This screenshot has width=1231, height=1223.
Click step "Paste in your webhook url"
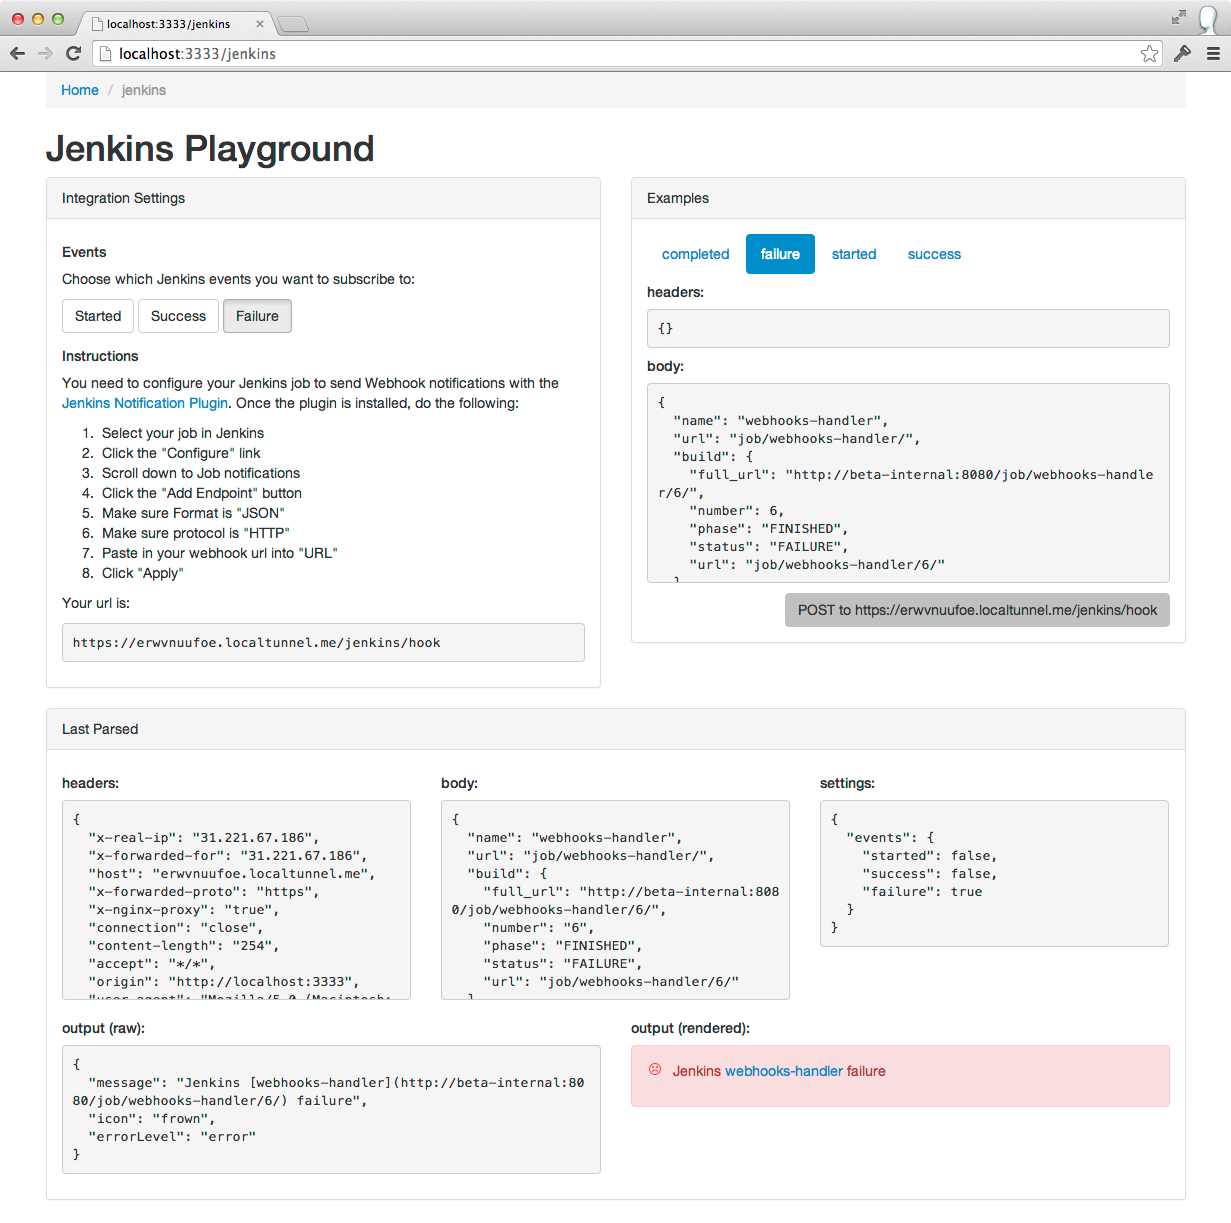(220, 553)
